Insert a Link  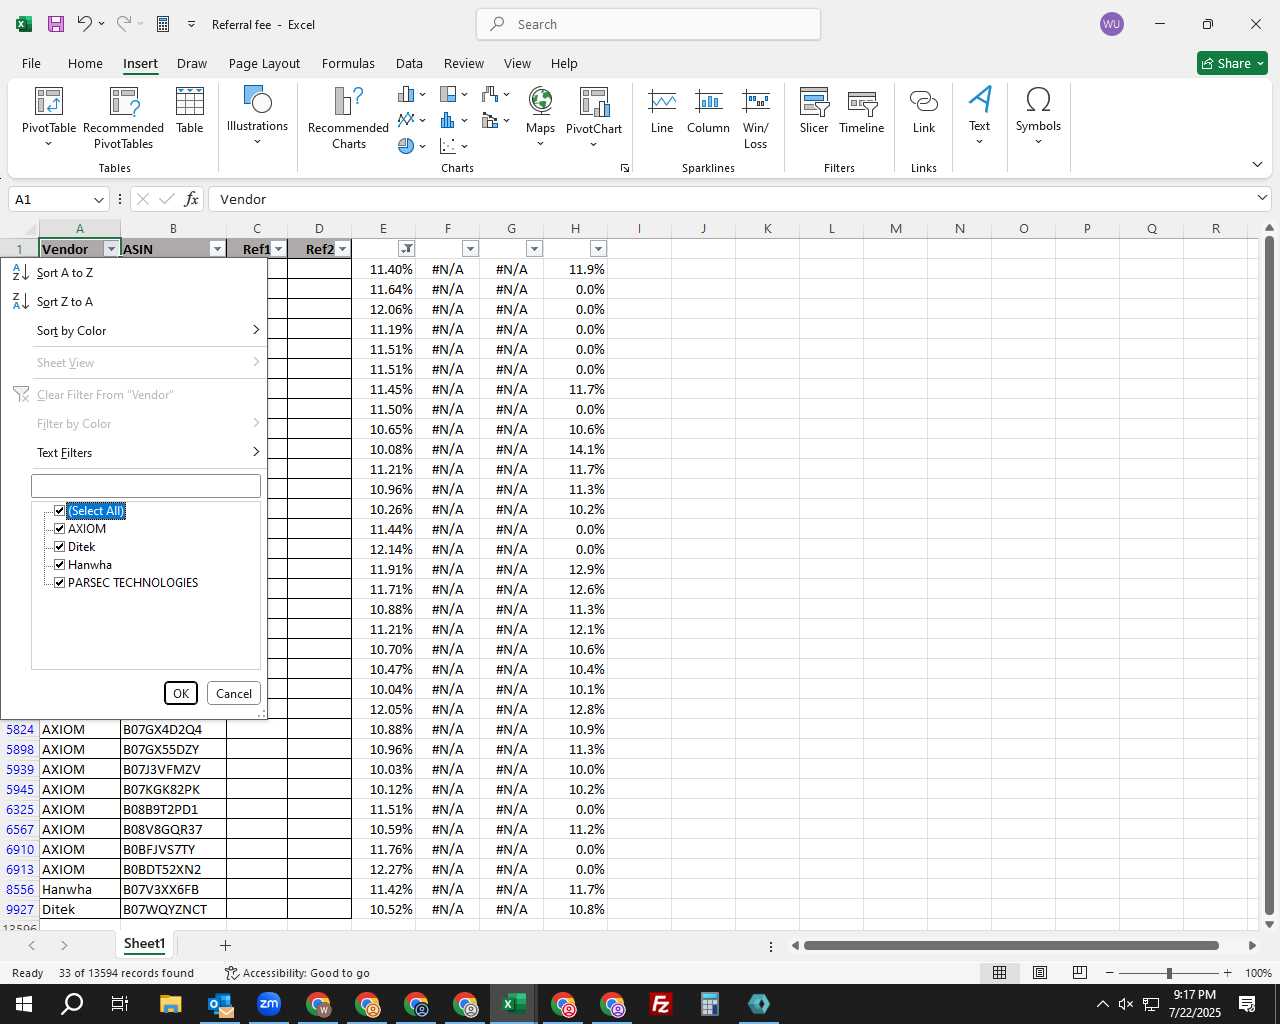(924, 110)
